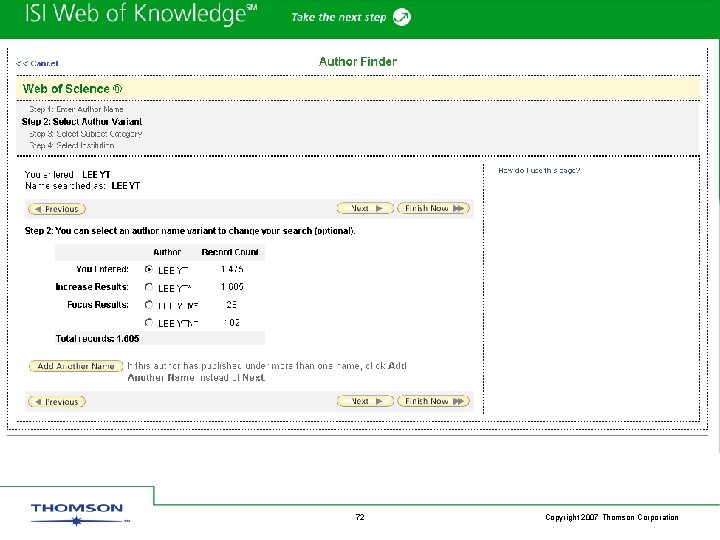Click the record count for the 'You Entered' row
This screenshot has width=720, height=540.
[232, 269]
